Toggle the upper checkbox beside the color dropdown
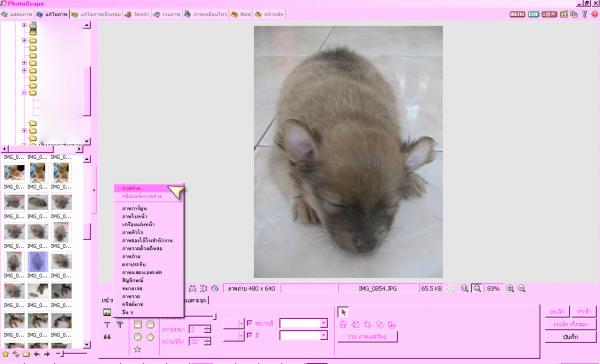This screenshot has width=600, height=364. point(249,323)
